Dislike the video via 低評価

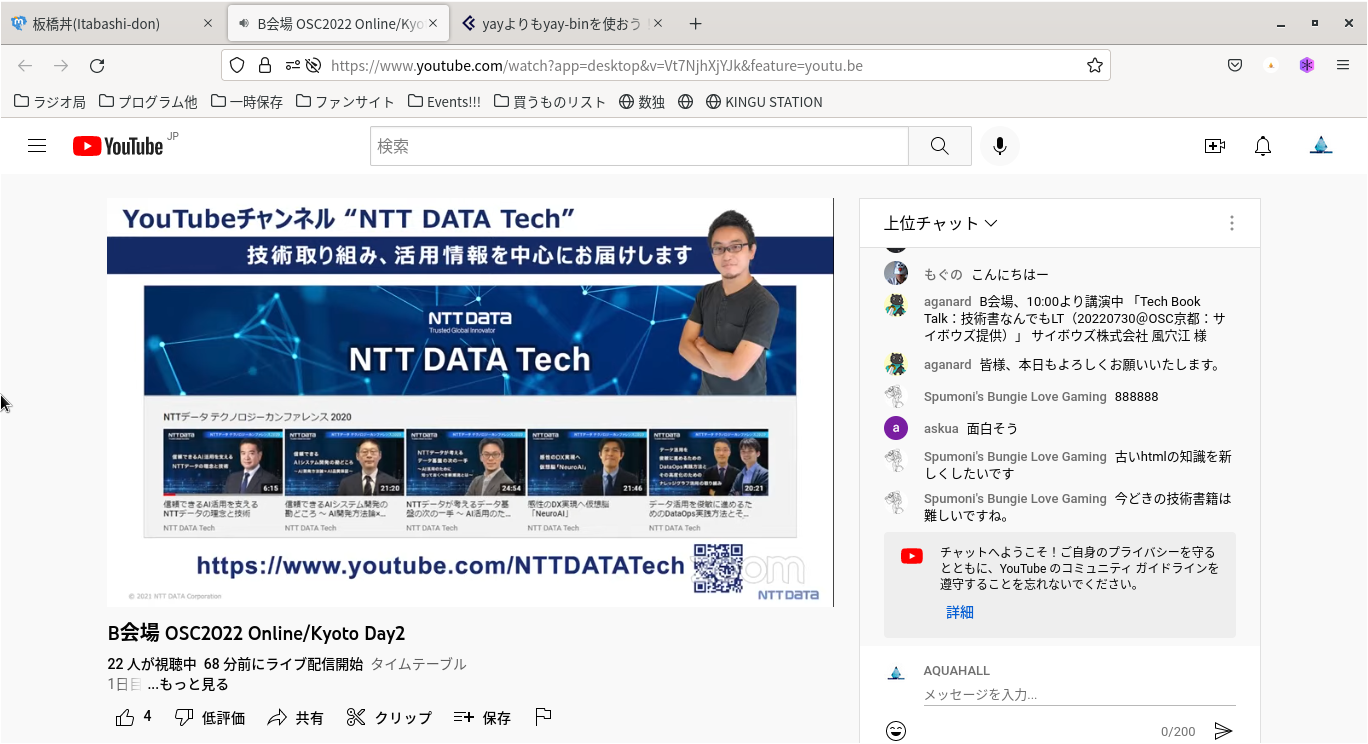point(210,717)
